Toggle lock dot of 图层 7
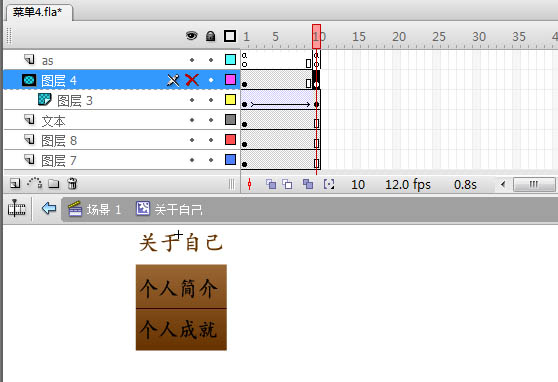The width and height of the screenshot is (558, 382). pos(211,160)
